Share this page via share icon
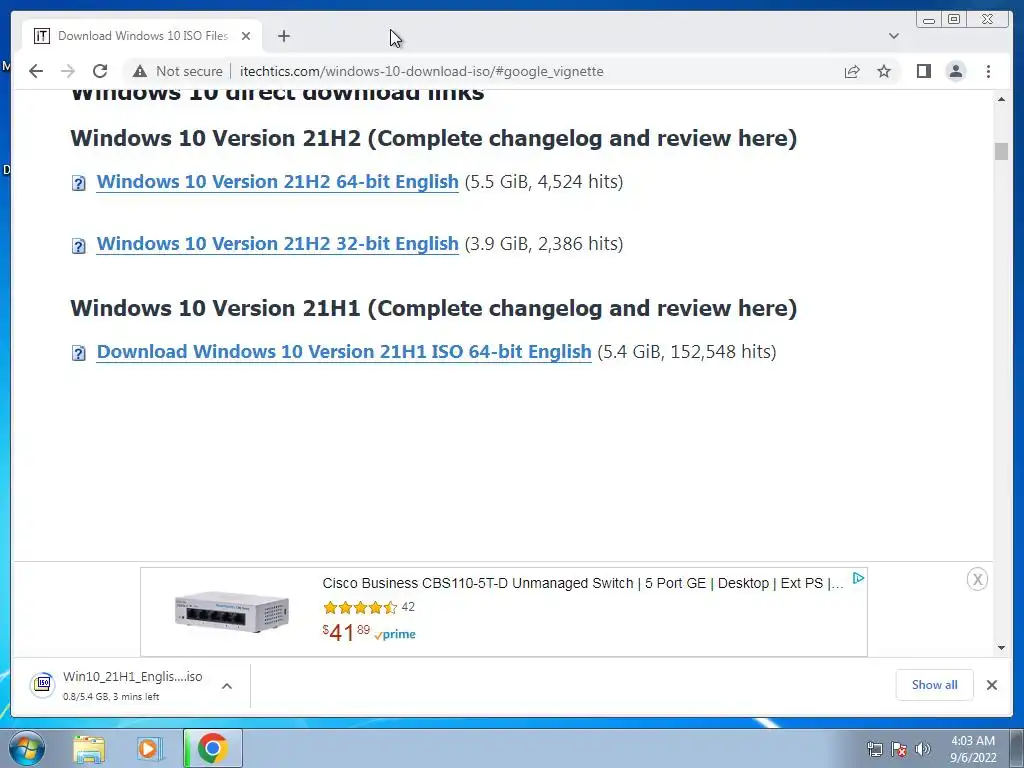1024x768 pixels. click(x=852, y=71)
